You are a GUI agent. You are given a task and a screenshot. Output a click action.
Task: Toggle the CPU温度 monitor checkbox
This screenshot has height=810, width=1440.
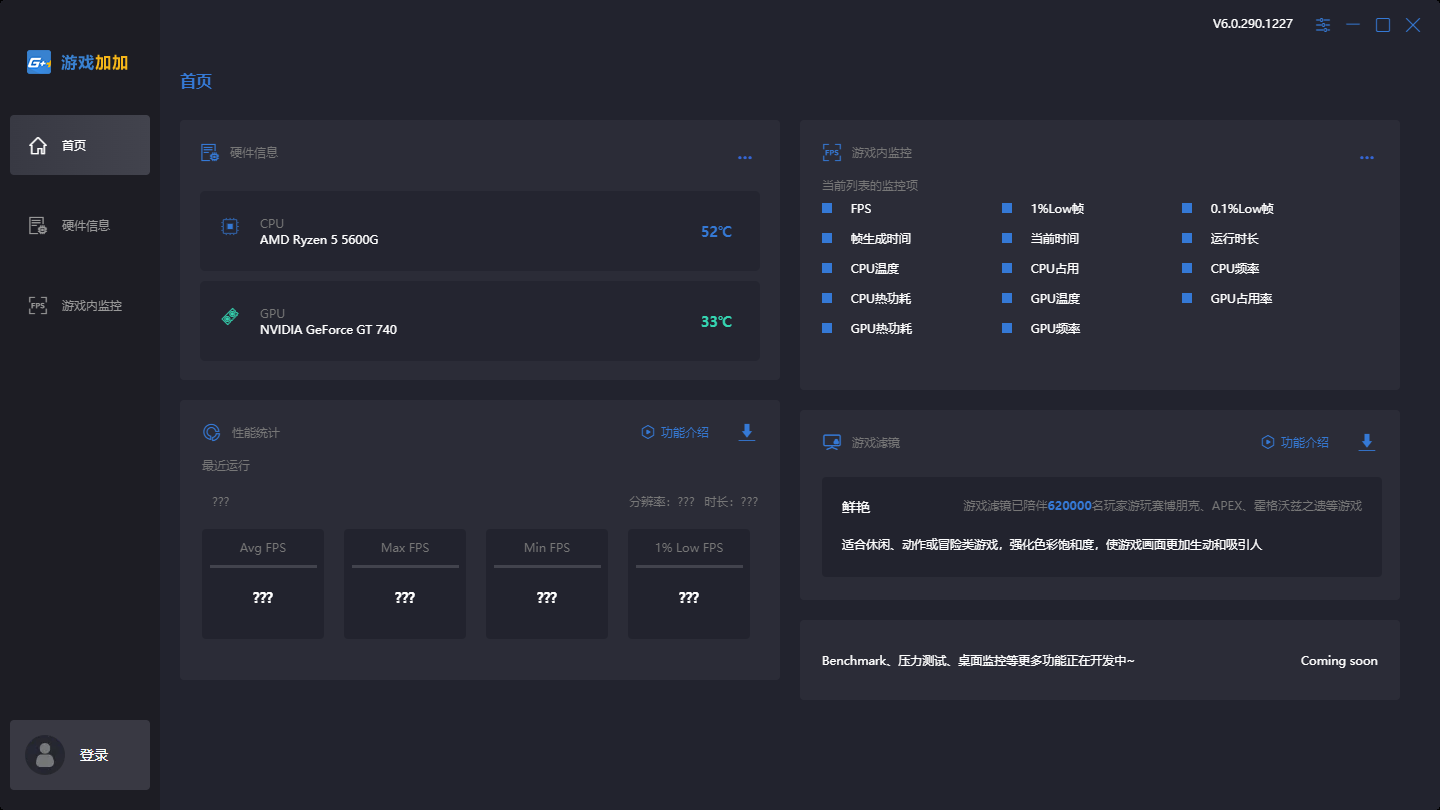pos(827,269)
